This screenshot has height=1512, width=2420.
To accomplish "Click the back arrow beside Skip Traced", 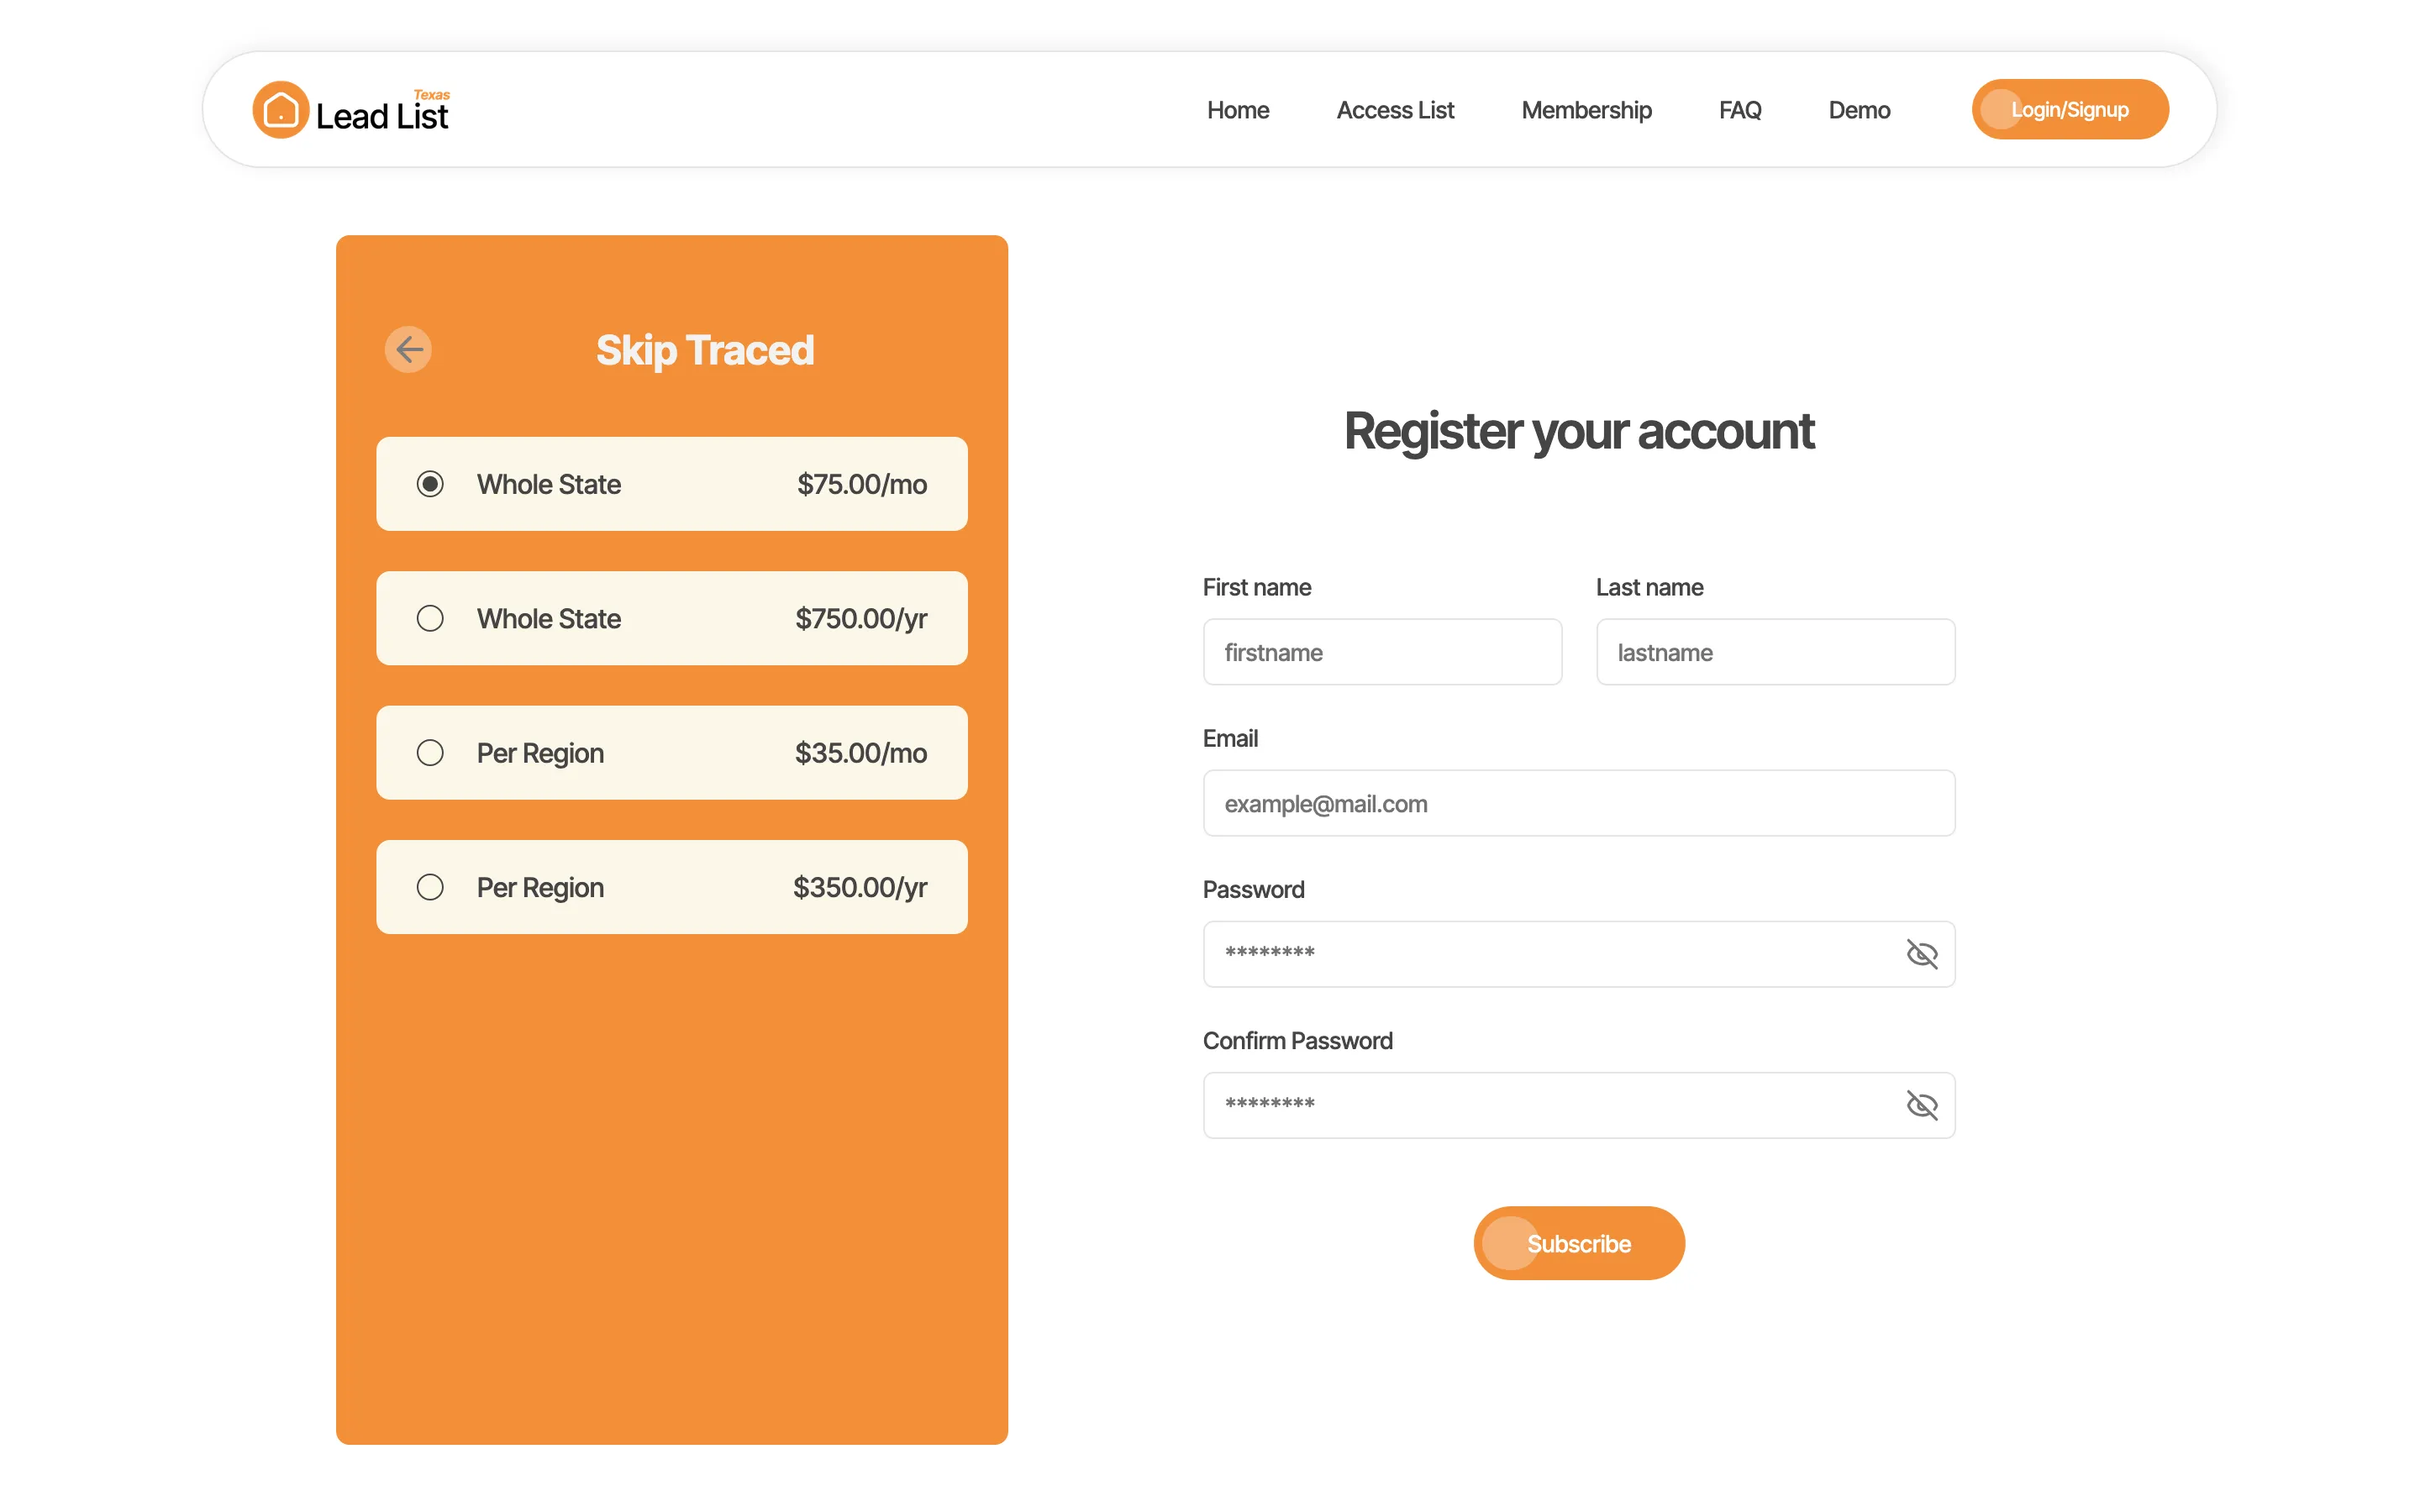I will (x=408, y=350).
